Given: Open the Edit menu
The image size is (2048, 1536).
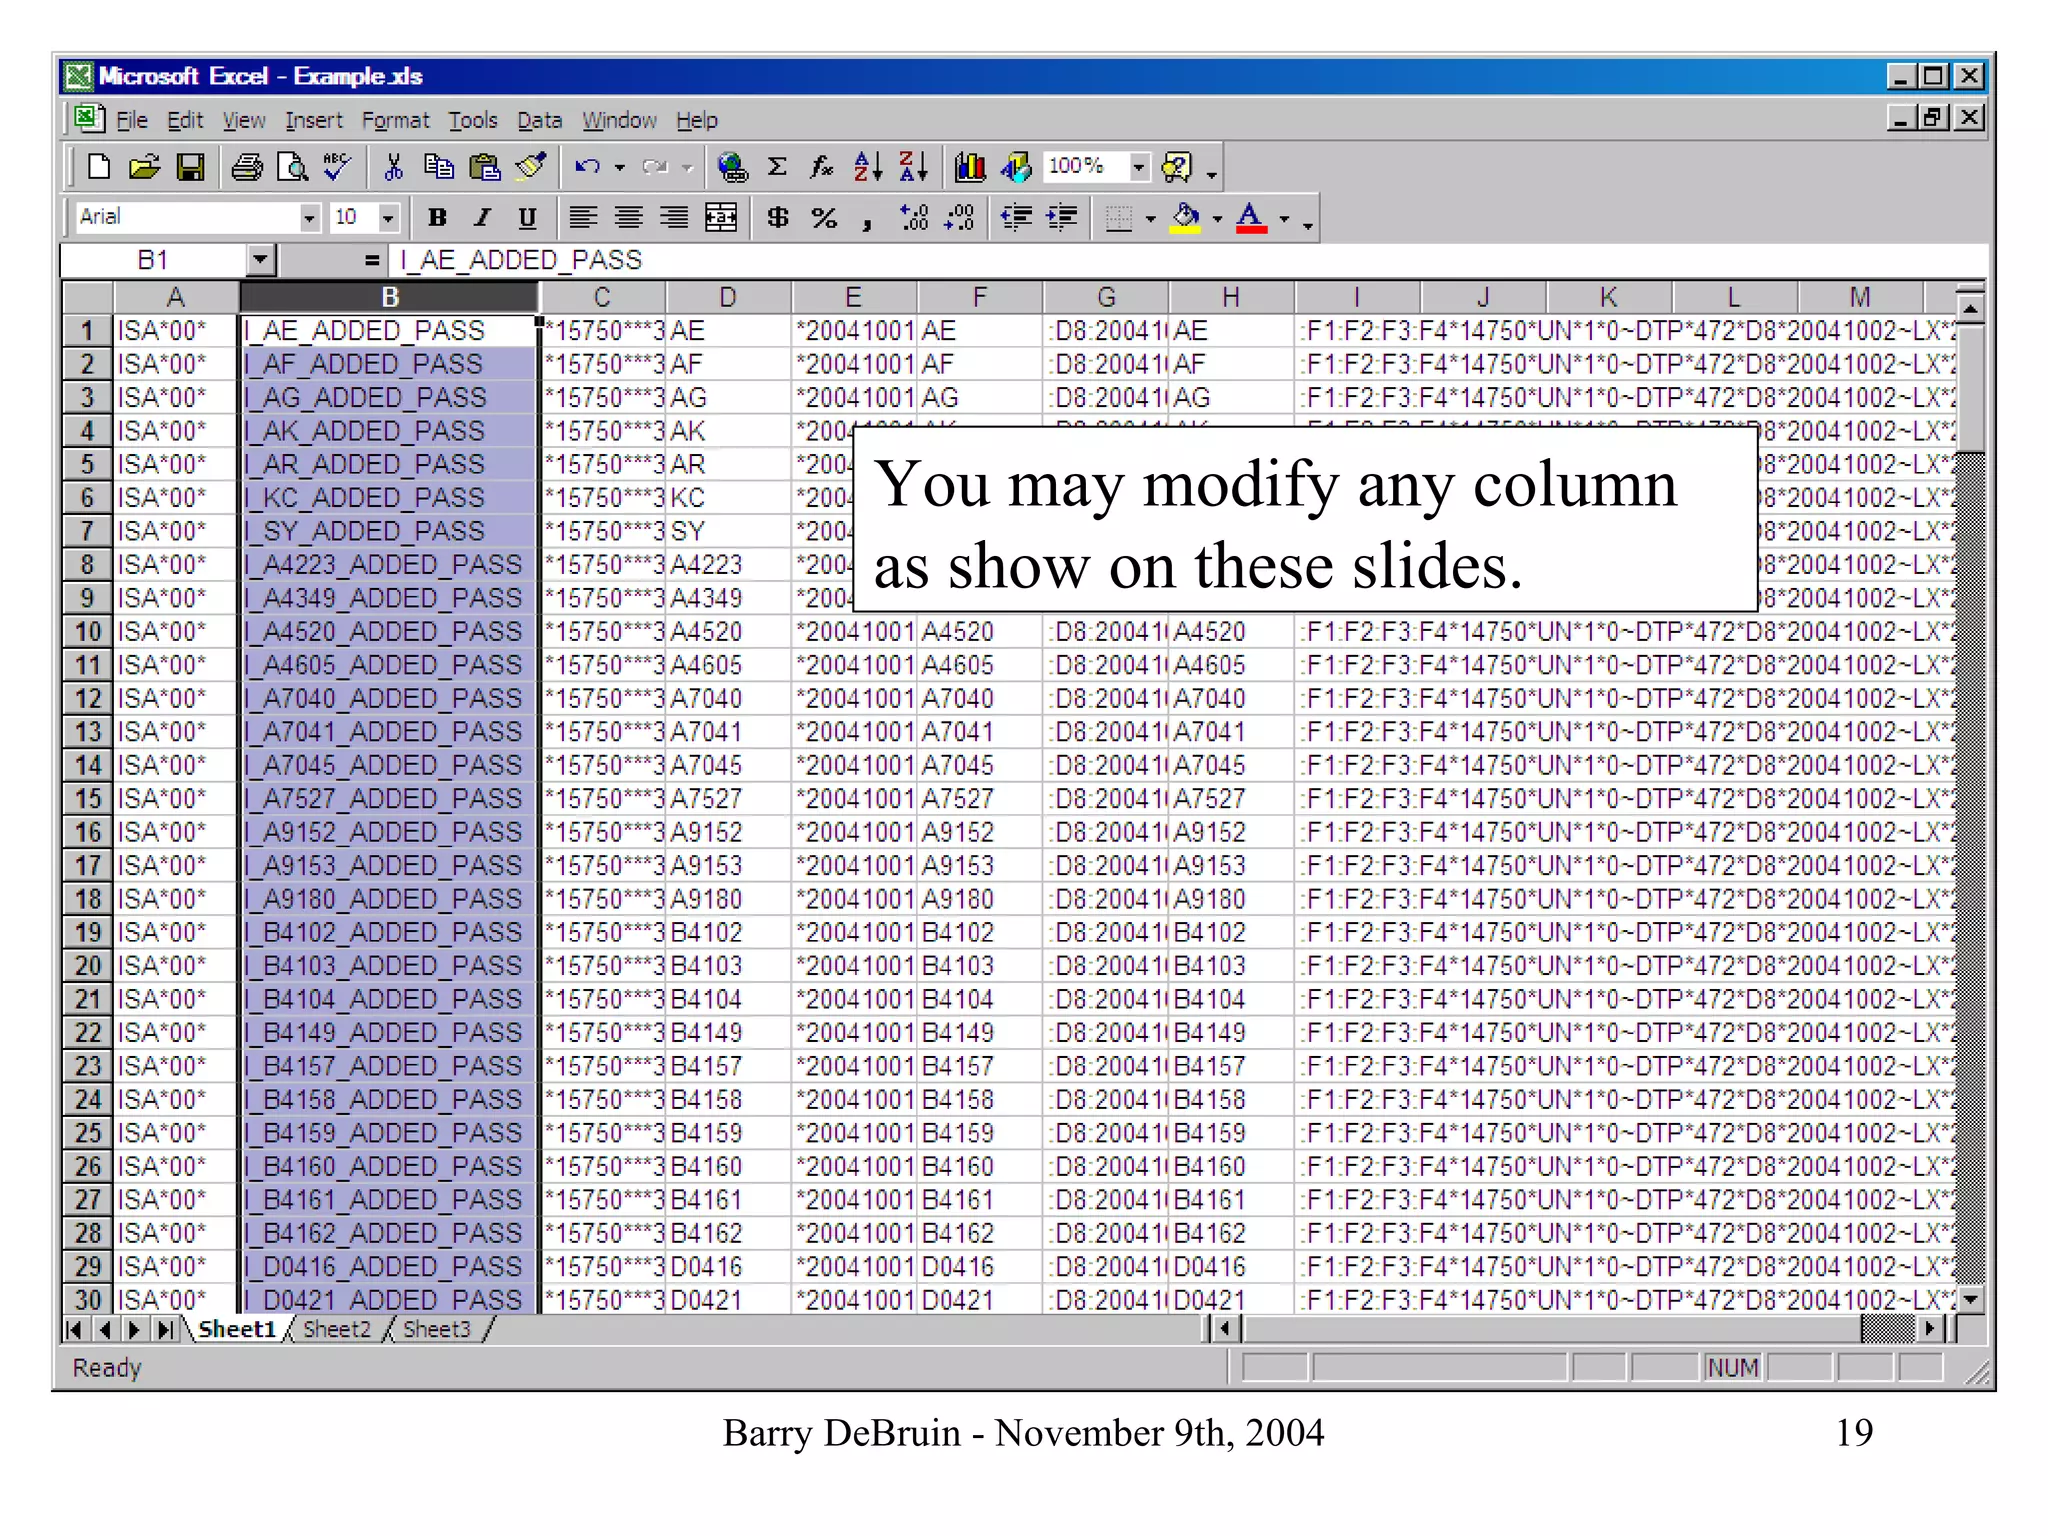Looking at the screenshot, I should pos(185,121).
